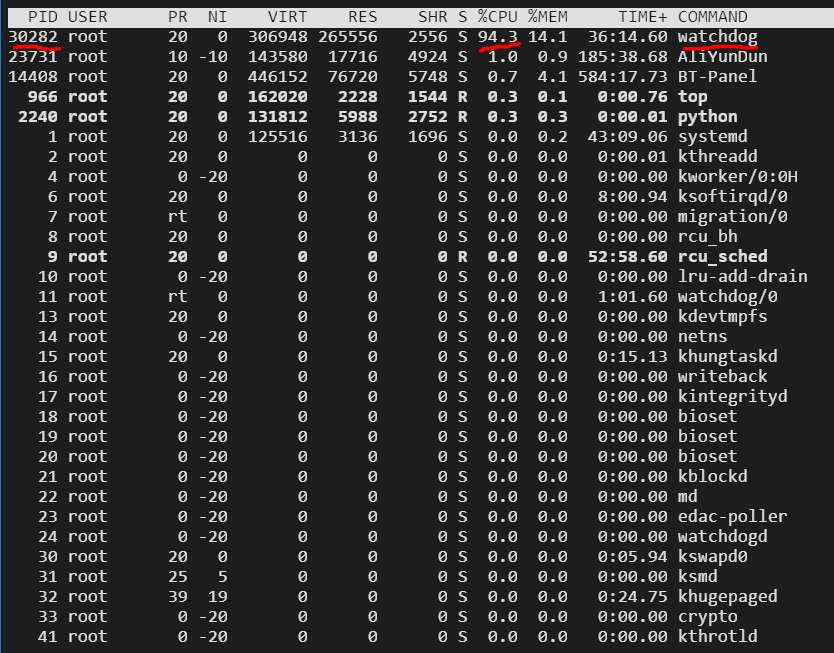Select PID 966
This screenshot has width=834, height=653.
coord(43,97)
